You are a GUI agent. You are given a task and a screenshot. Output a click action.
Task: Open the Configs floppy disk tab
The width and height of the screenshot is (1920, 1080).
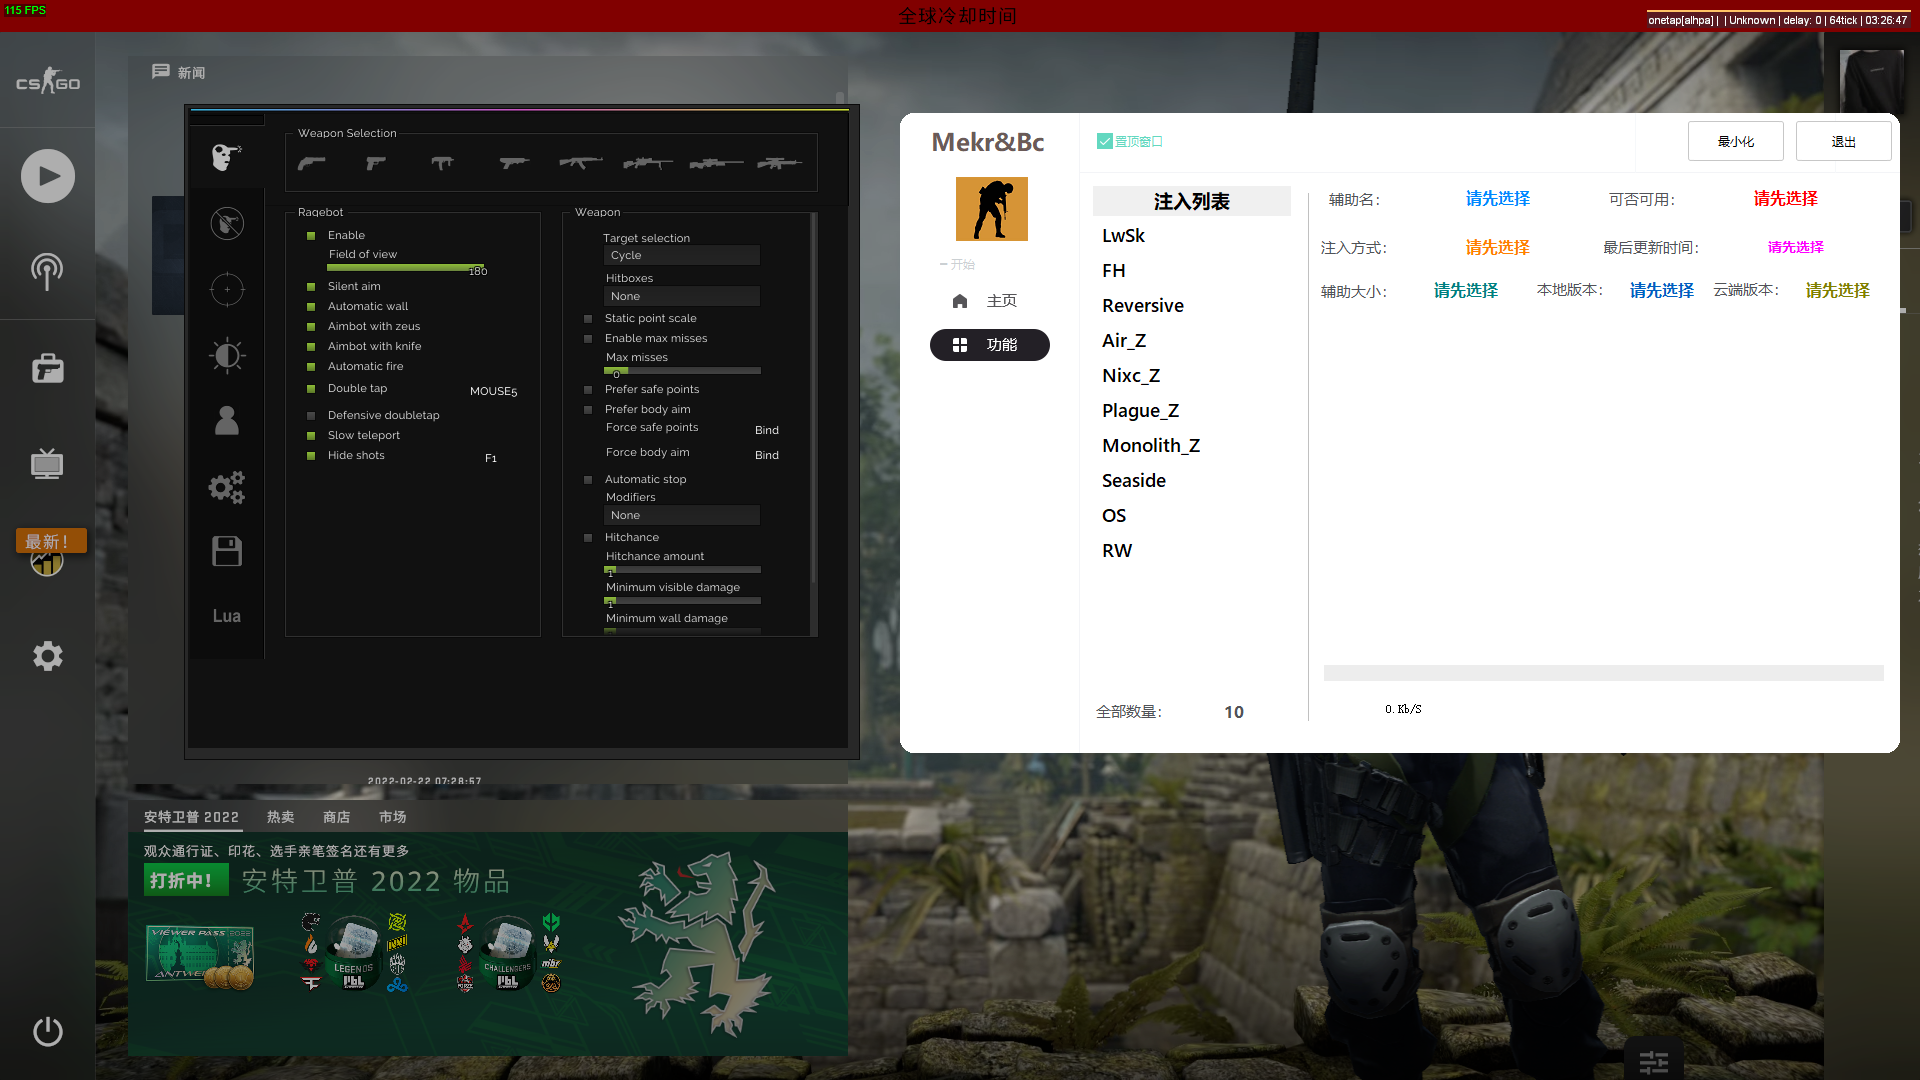(x=226, y=551)
